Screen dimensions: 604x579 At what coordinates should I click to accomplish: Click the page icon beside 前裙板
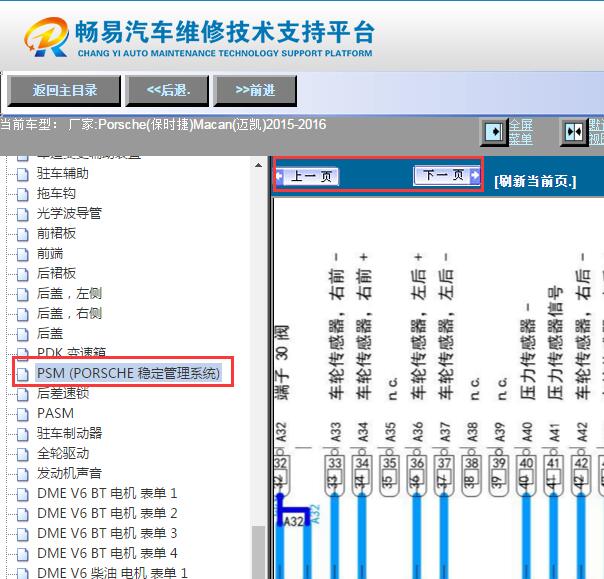(23, 234)
